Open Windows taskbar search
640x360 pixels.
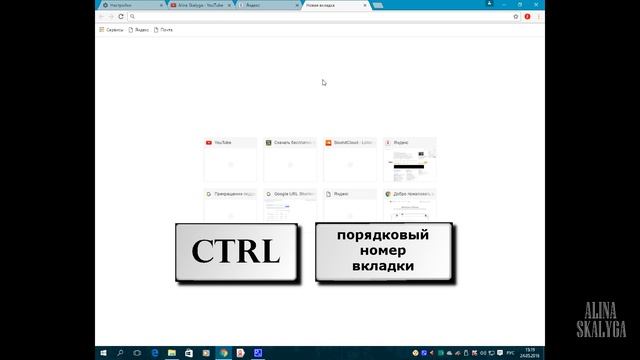[x=120, y=353]
